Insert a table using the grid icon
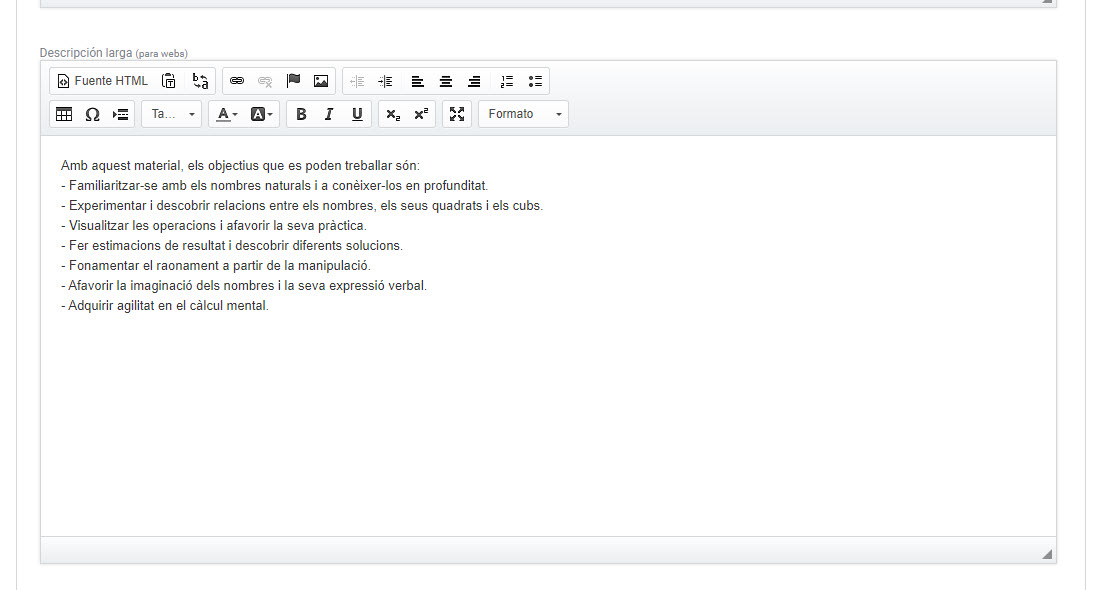Image resolution: width=1093 pixels, height=590 pixels. (64, 114)
